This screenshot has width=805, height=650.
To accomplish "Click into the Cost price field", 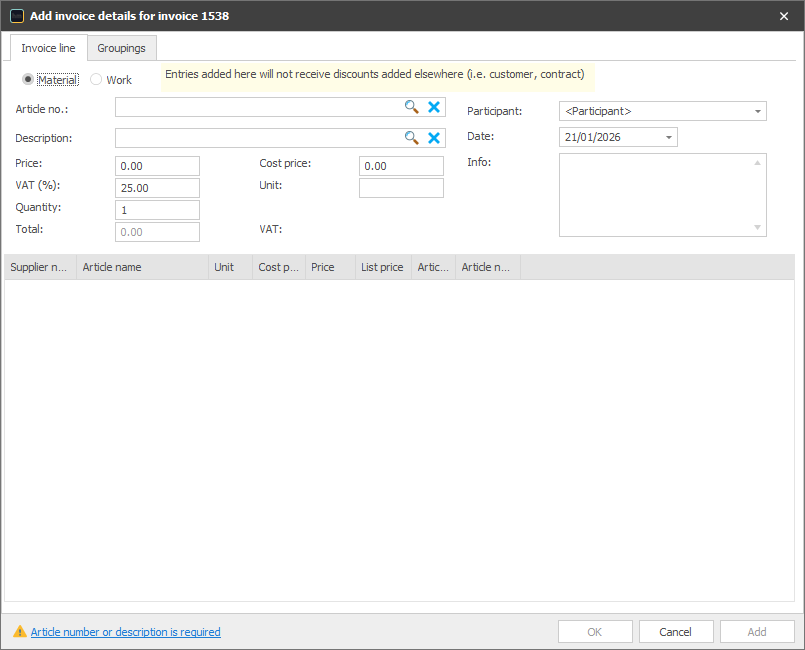I will (x=401, y=166).
